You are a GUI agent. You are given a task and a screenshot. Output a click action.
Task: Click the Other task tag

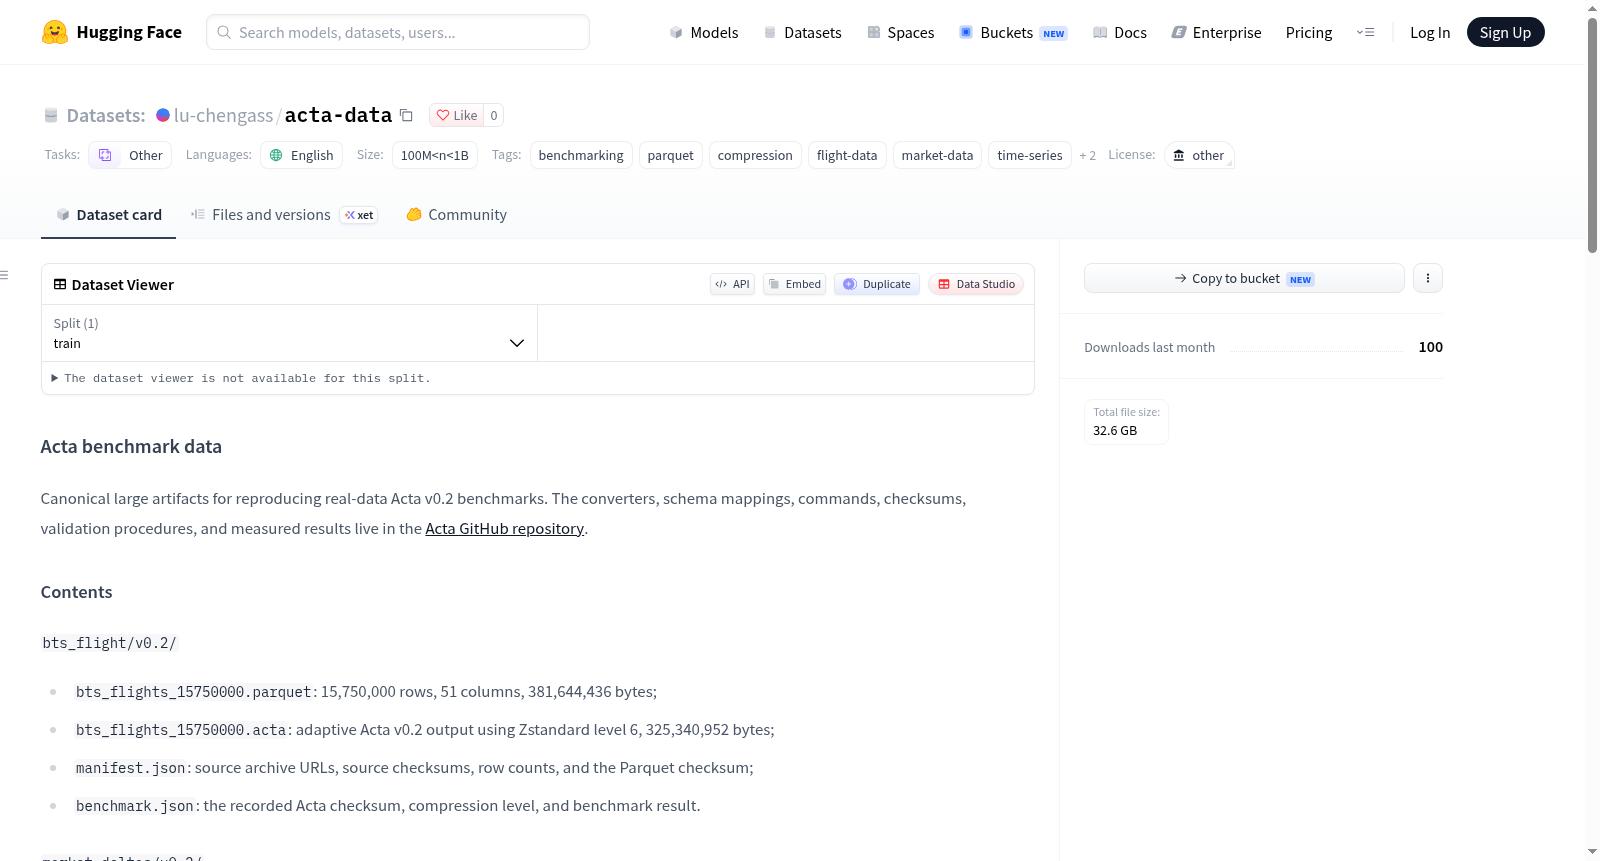coord(130,155)
